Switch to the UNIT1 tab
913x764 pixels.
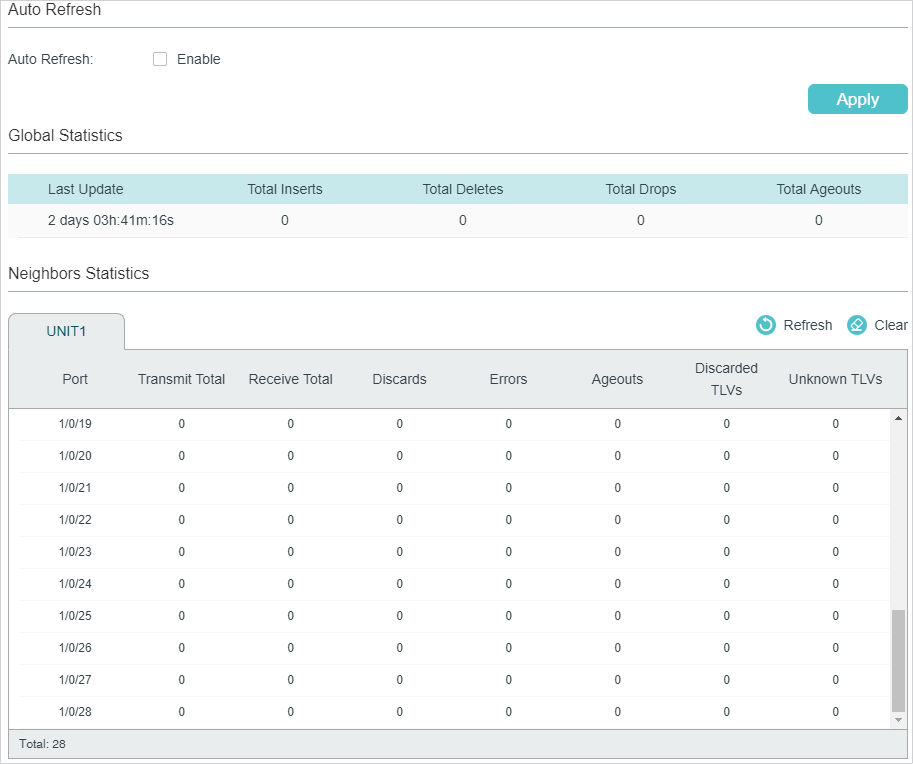67,332
